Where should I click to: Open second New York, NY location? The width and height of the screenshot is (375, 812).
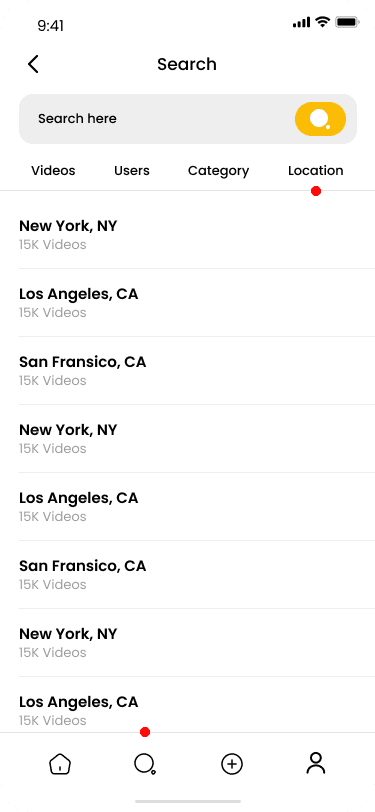click(x=197, y=438)
